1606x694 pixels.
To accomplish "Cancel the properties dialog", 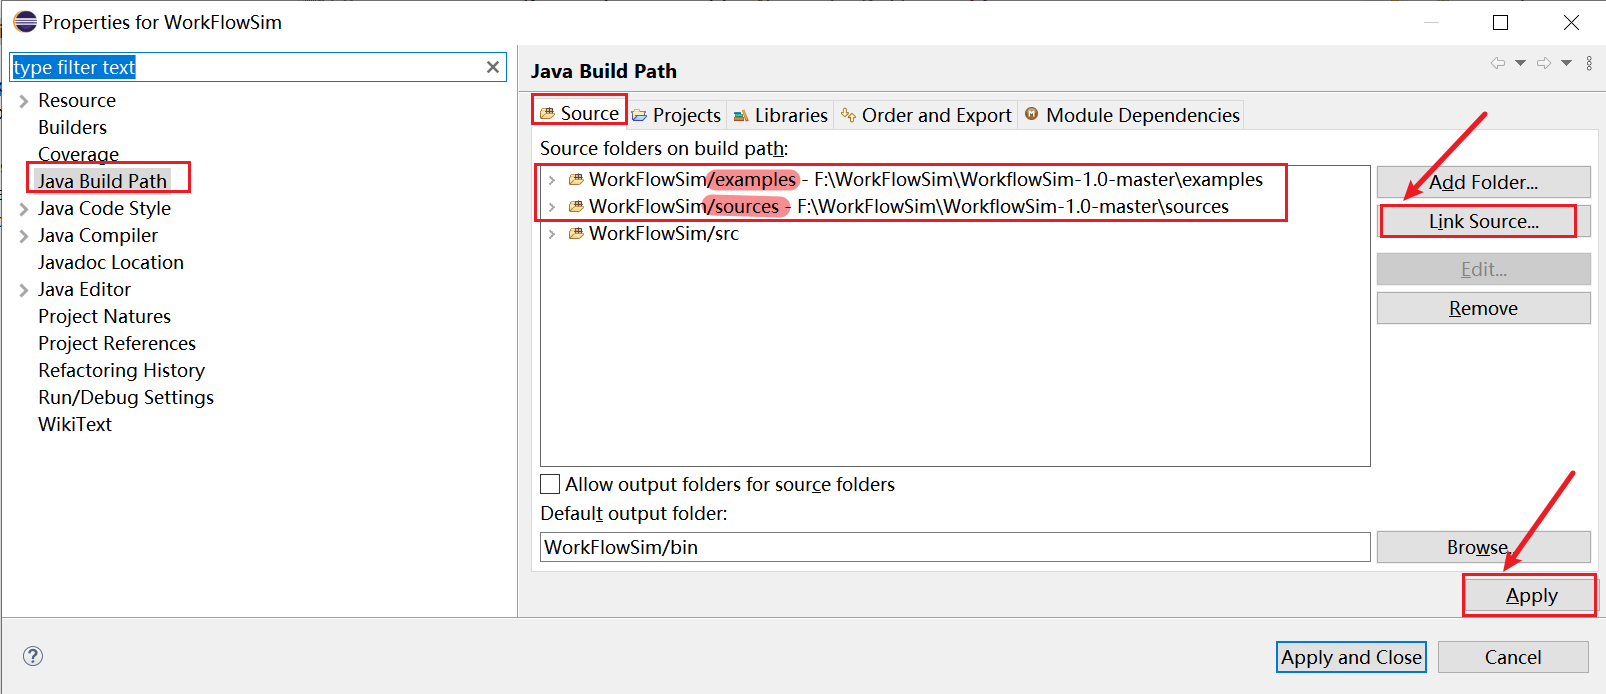I will [1513, 657].
